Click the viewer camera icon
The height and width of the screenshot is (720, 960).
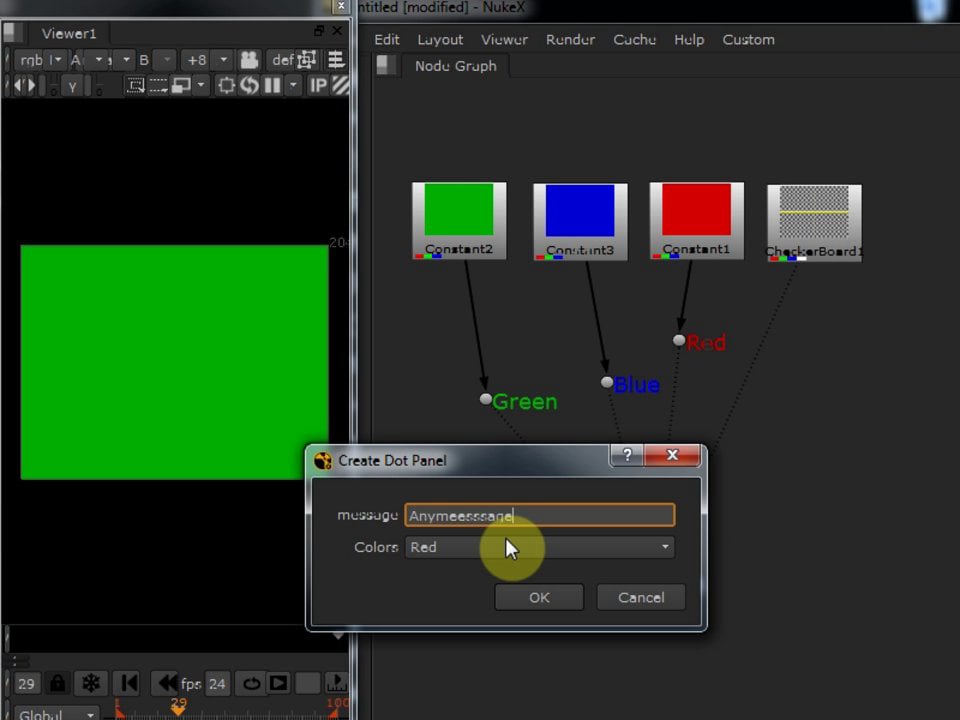coord(249,60)
